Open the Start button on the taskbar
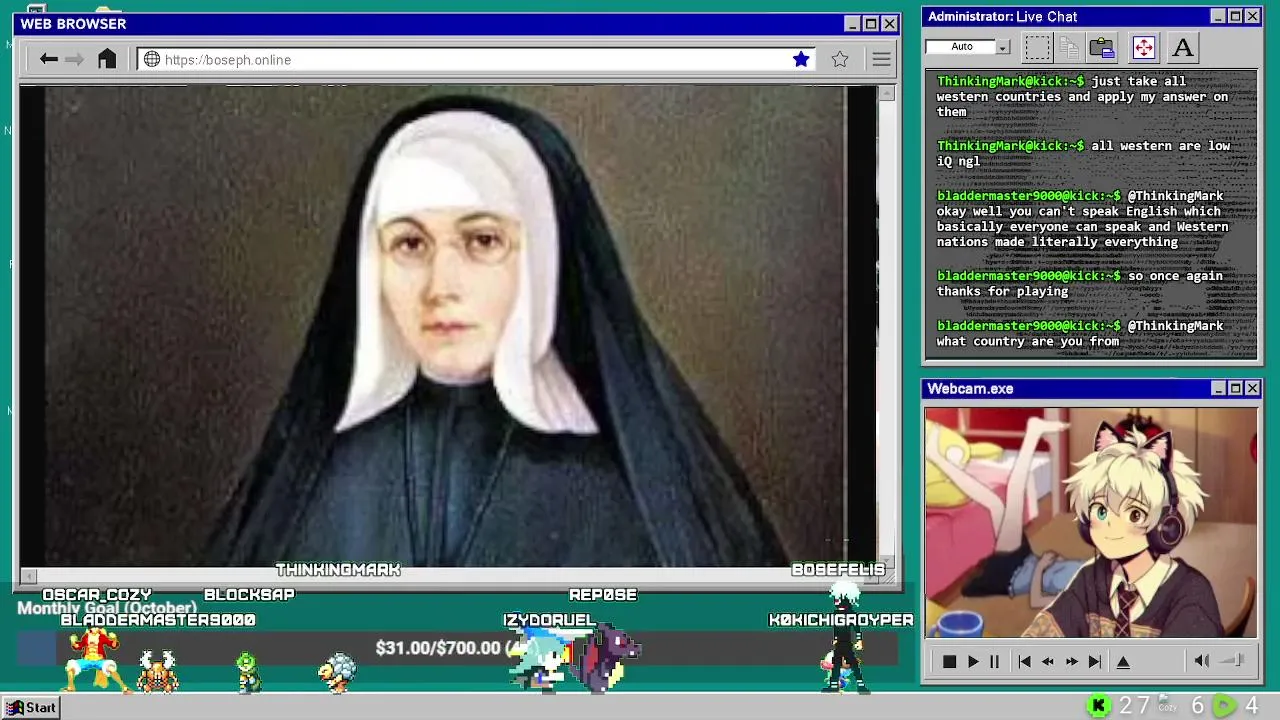The width and height of the screenshot is (1280, 720). point(32,707)
